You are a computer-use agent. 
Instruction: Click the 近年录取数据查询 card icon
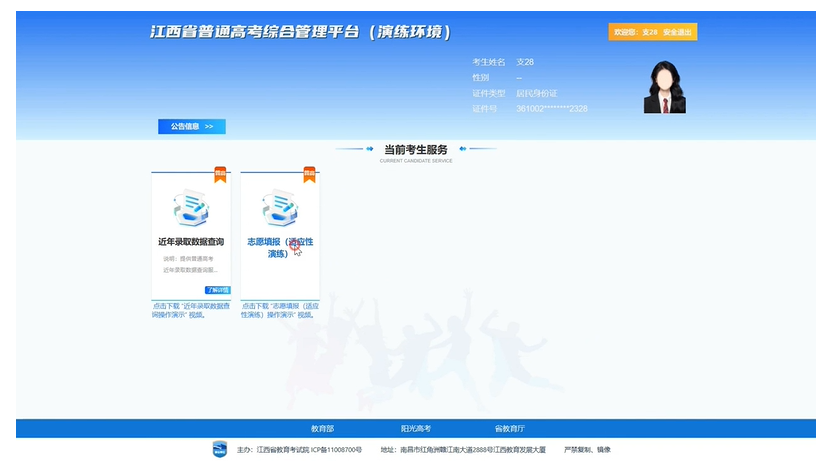point(190,208)
